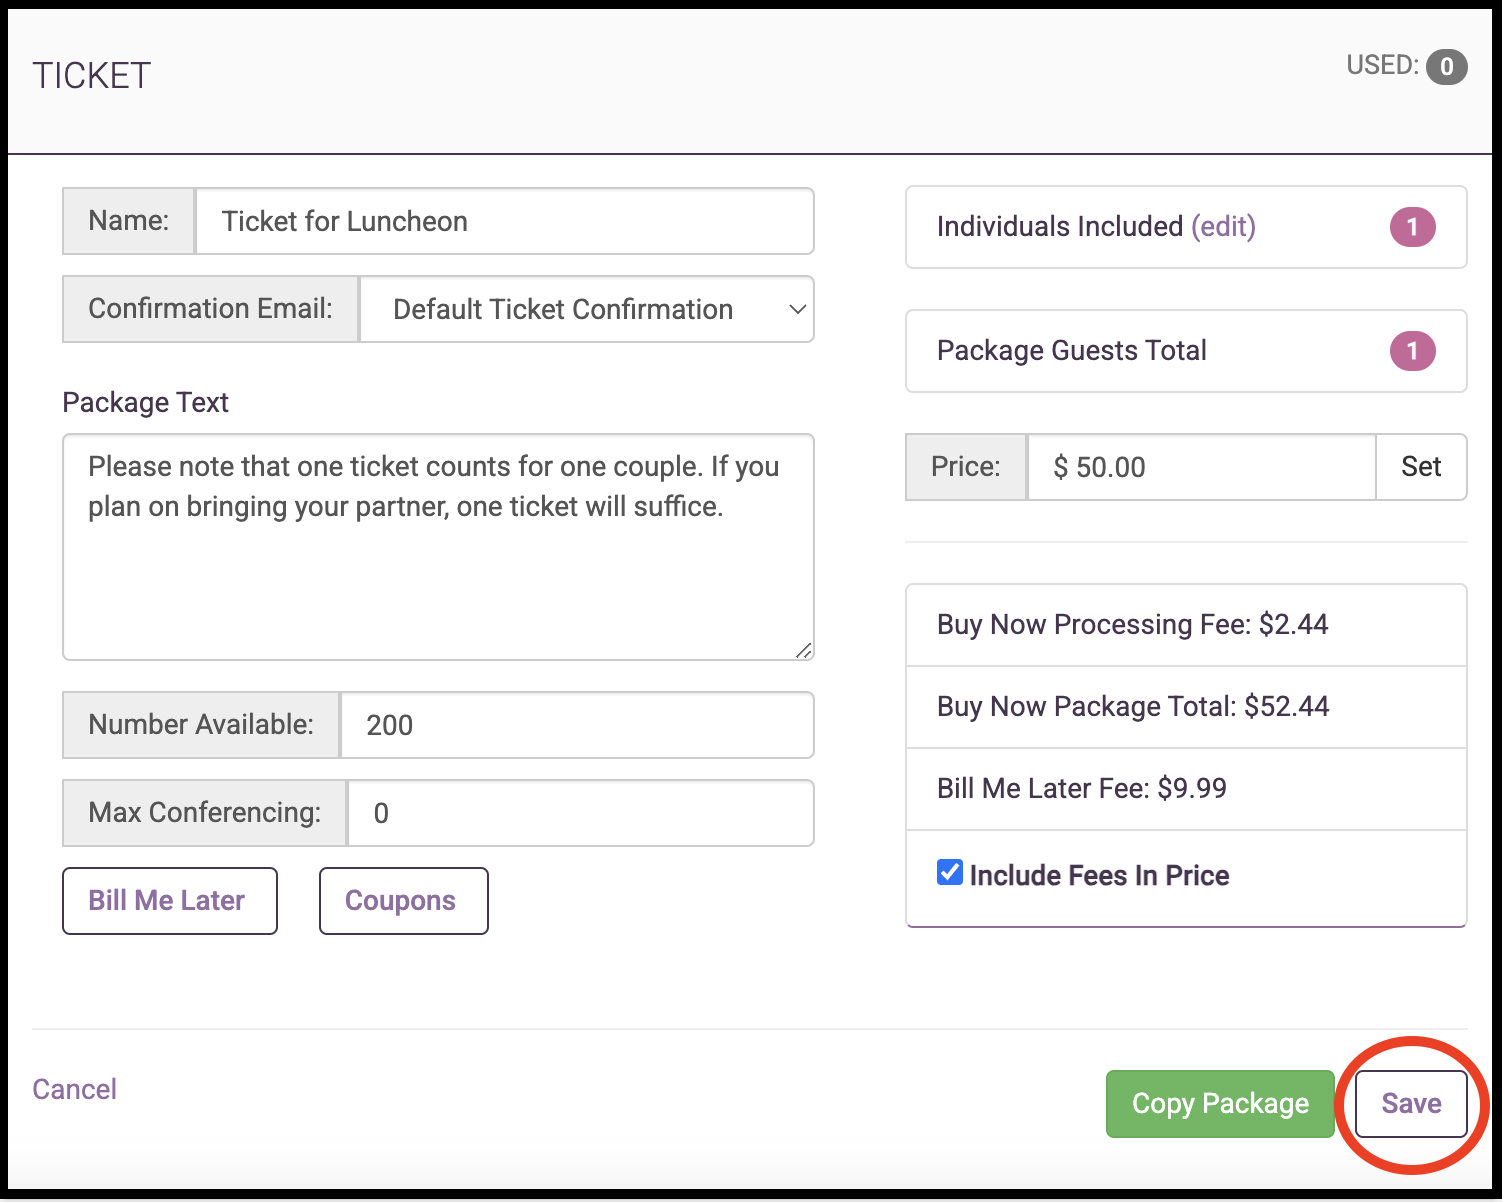The image size is (1502, 1202).
Task: Open the Confirmation Email dropdown
Action: 586,309
